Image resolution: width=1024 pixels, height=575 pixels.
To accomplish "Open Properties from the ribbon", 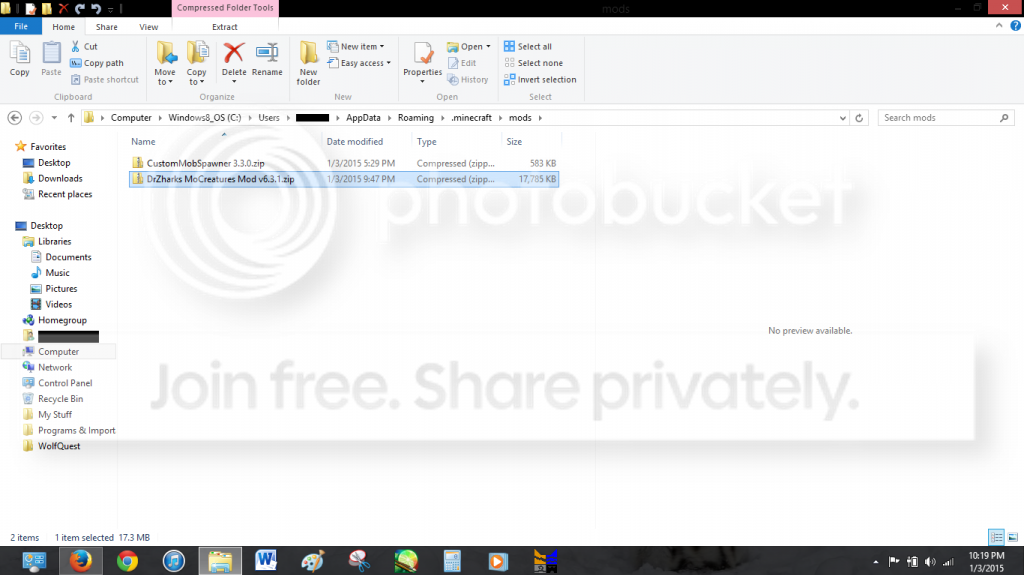I will [x=422, y=58].
